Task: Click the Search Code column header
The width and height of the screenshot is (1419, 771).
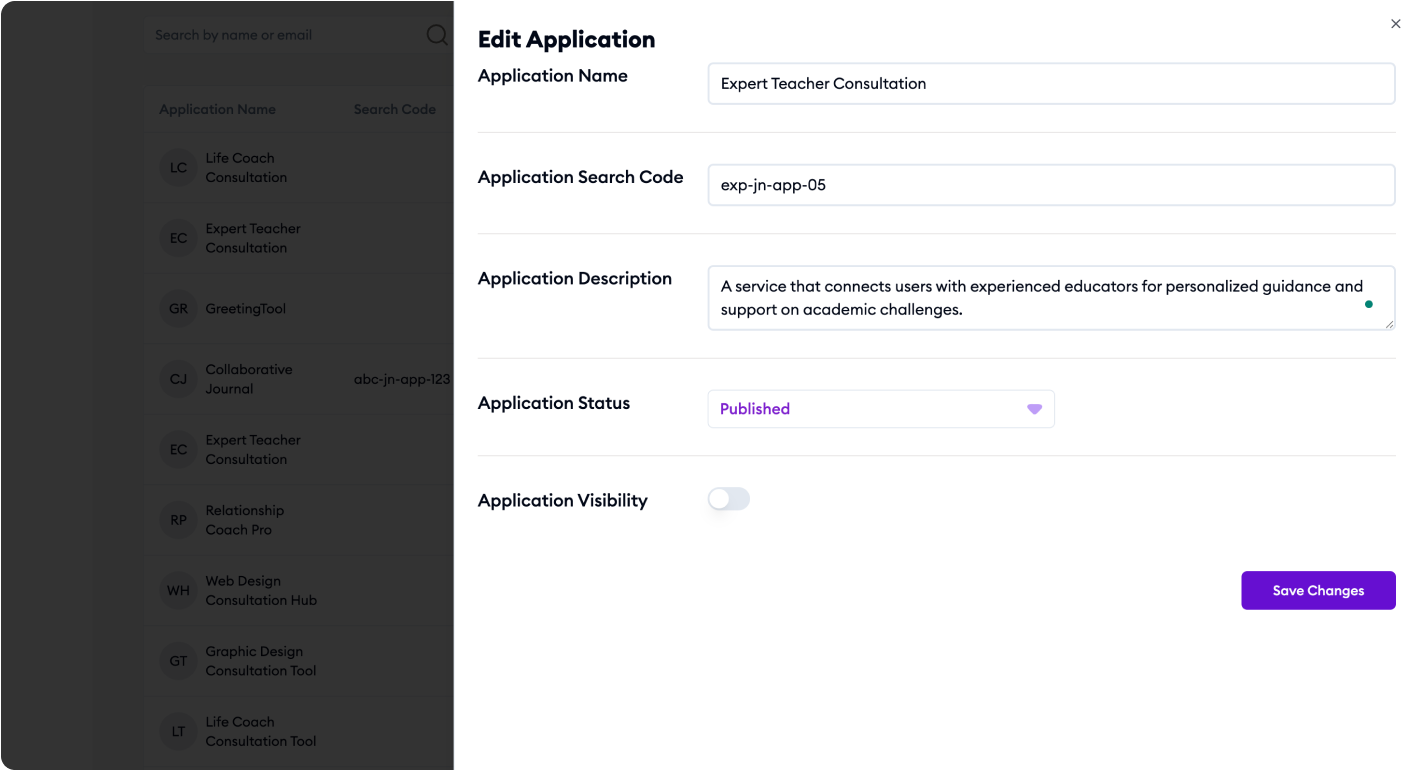Action: 395,110
